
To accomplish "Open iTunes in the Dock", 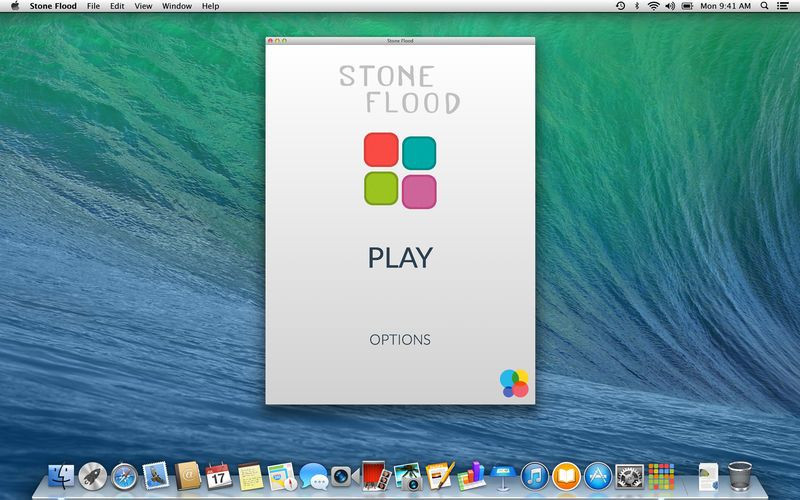I will [x=535, y=477].
